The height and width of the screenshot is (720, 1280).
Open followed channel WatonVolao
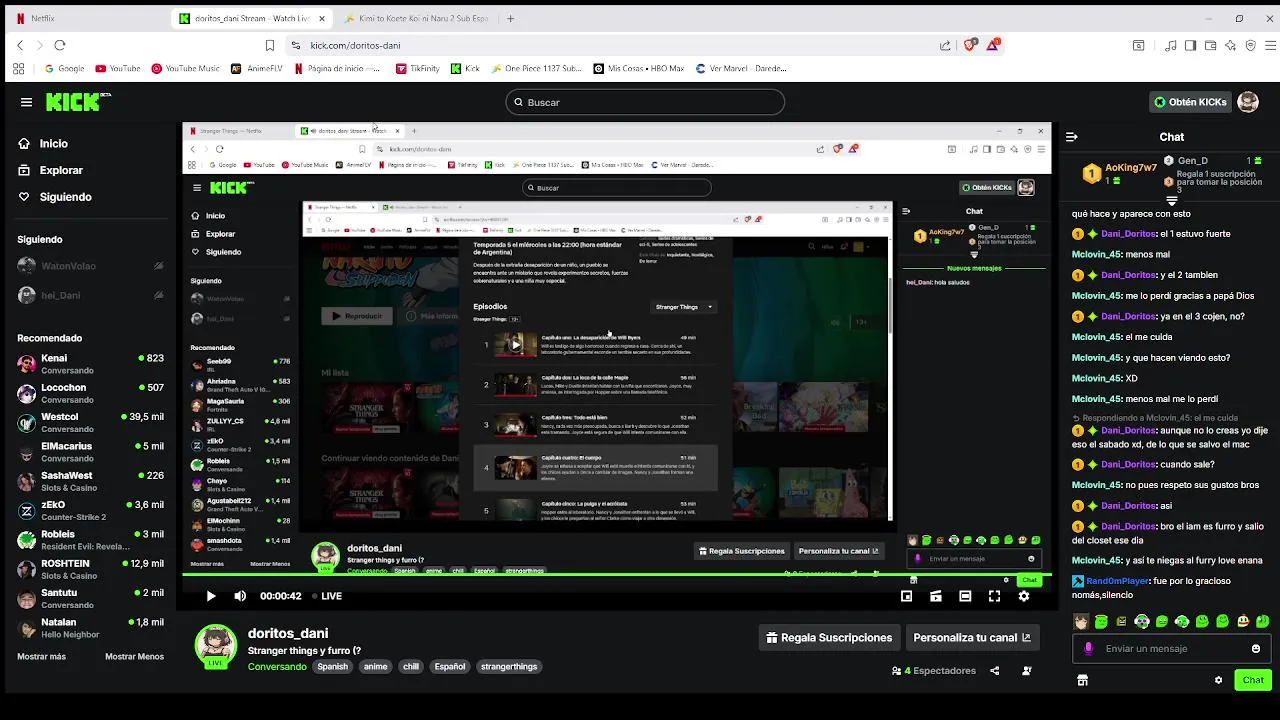pos(90,266)
